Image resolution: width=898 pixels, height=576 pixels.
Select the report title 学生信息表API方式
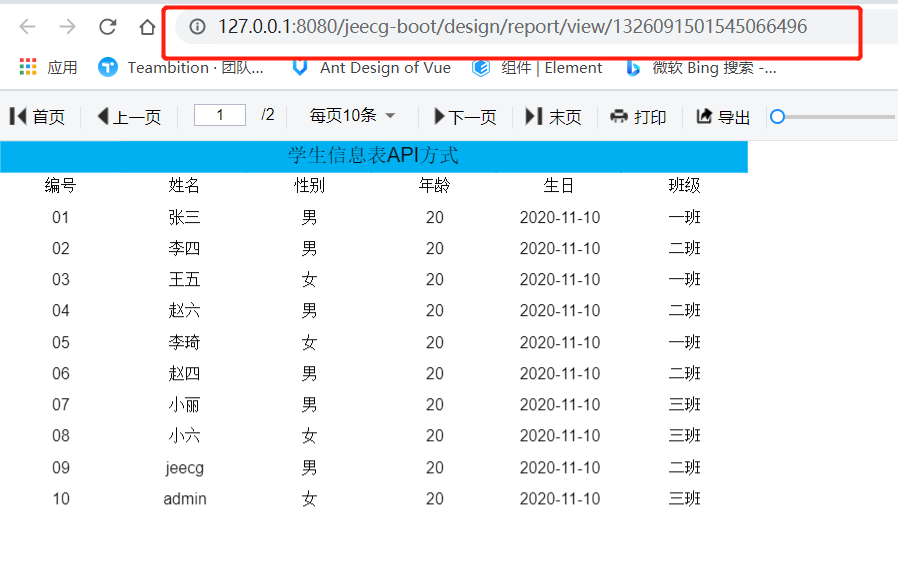(373, 156)
